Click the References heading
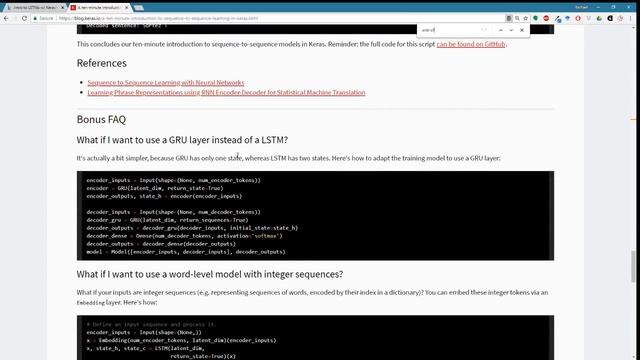This screenshot has width=640, height=360. click(x=102, y=63)
